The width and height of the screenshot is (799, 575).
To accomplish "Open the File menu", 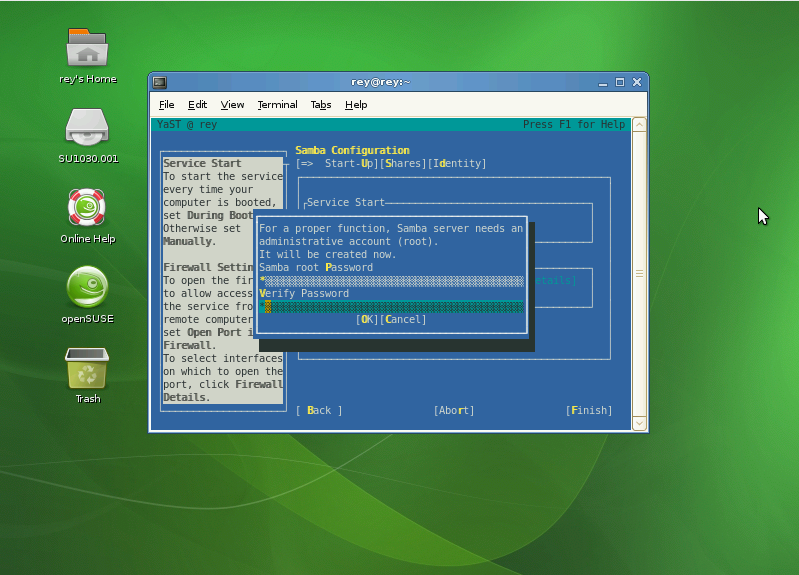I will [167, 104].
